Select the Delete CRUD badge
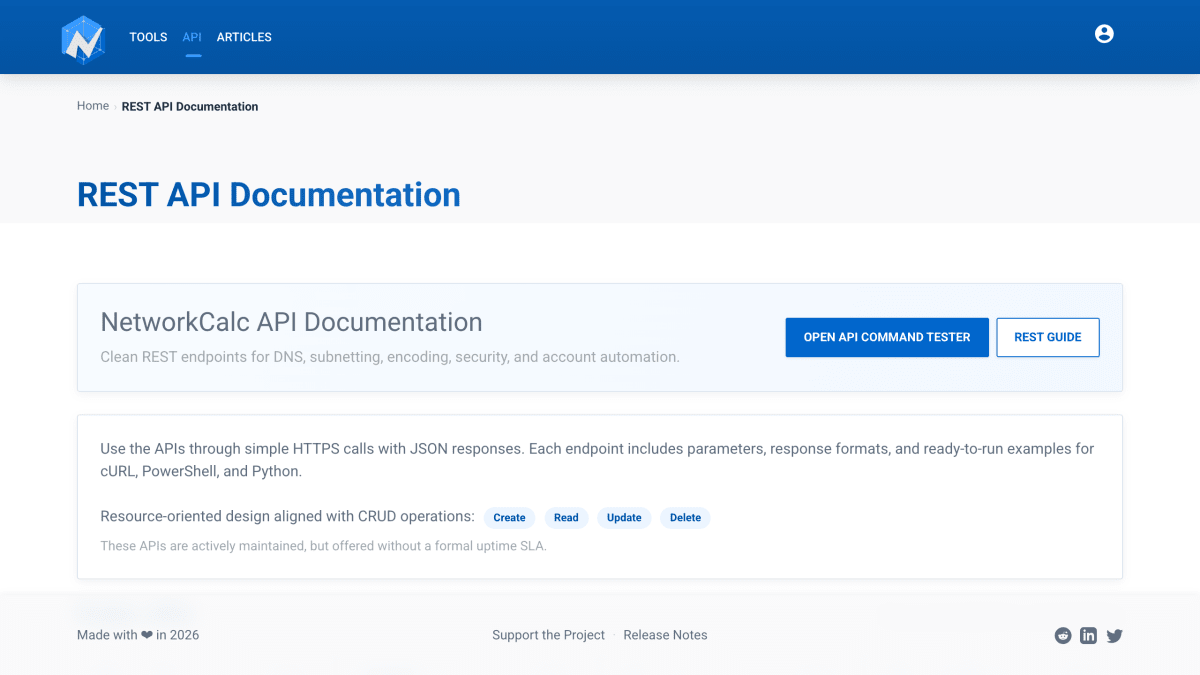This screenshot has width=1200, height=675. pyautogui.click(x=685, y=517)
